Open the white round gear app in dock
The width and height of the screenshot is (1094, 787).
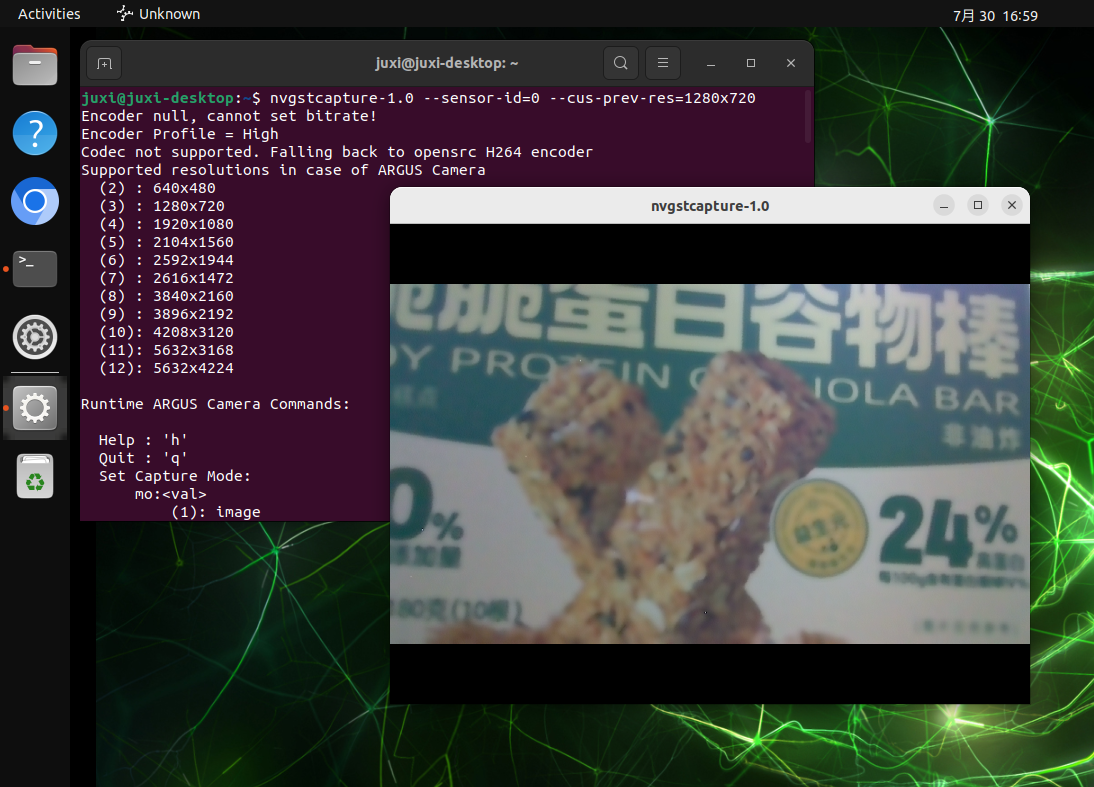tap(35, 337)
